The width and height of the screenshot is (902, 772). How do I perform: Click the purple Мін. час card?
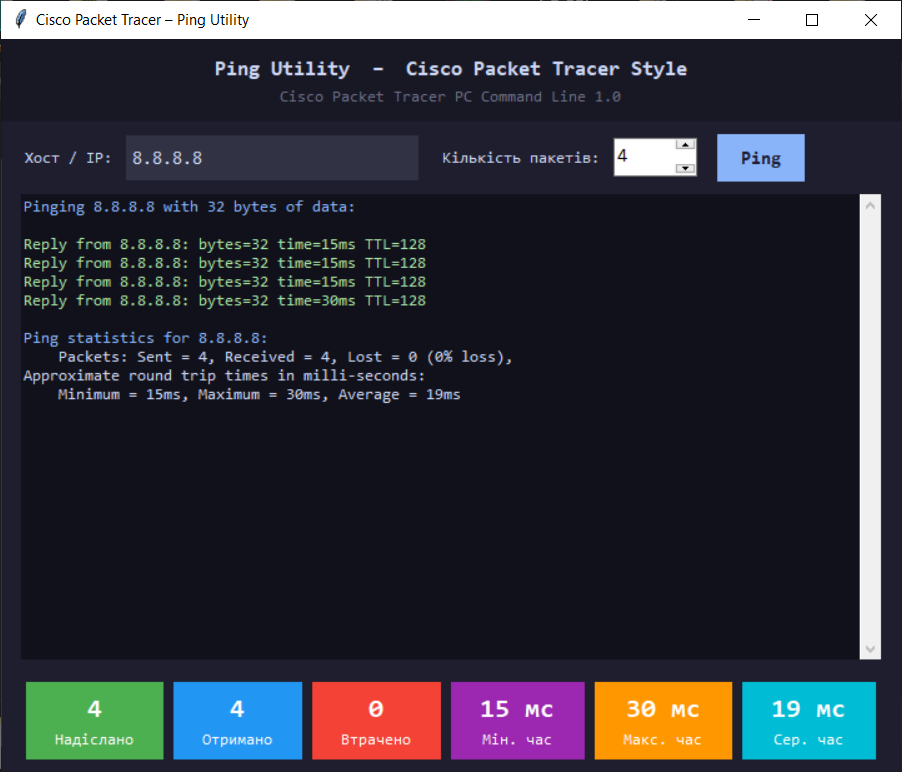coord(517,720)
